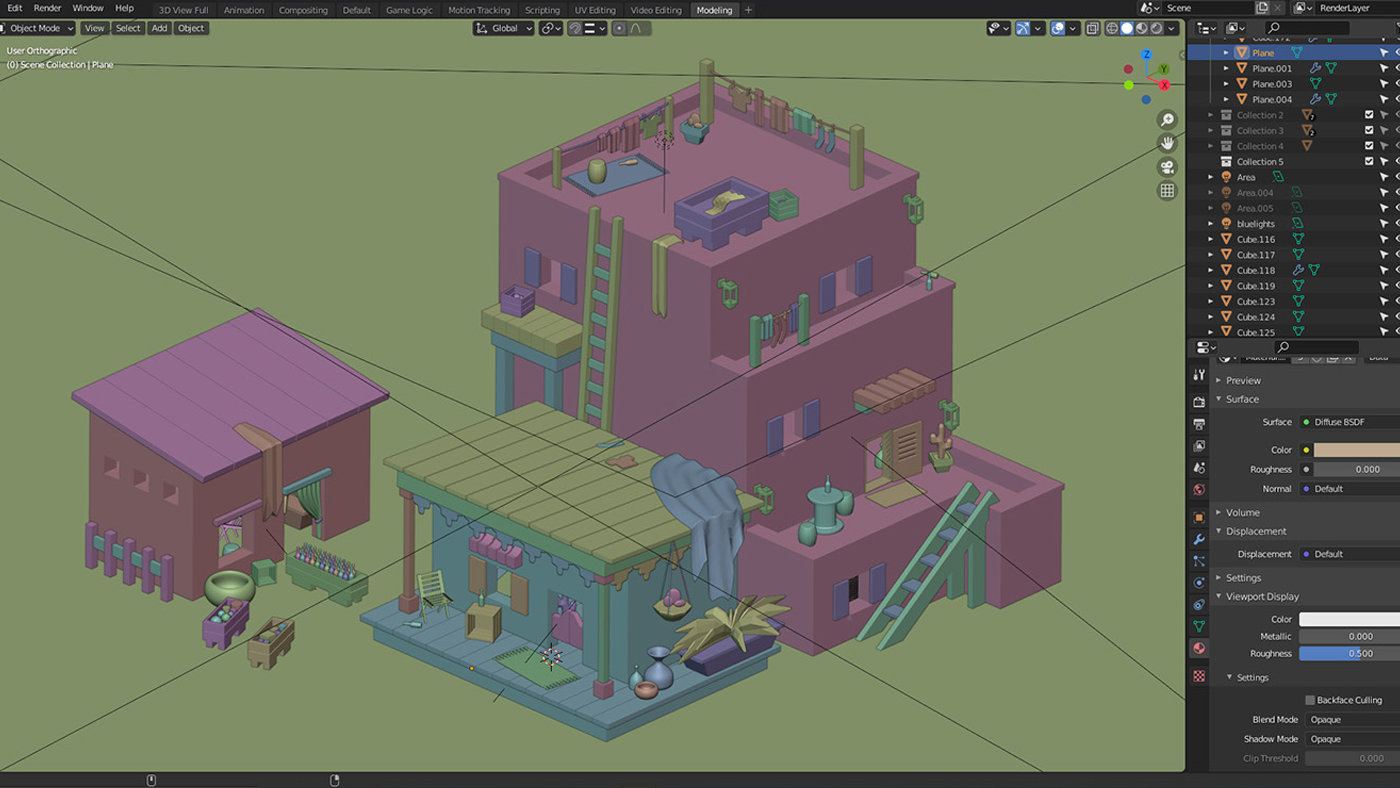Open the Blend Mode dropdown
The width and height of the screenshot is (1400, 788).
[x=1350, y=719]
